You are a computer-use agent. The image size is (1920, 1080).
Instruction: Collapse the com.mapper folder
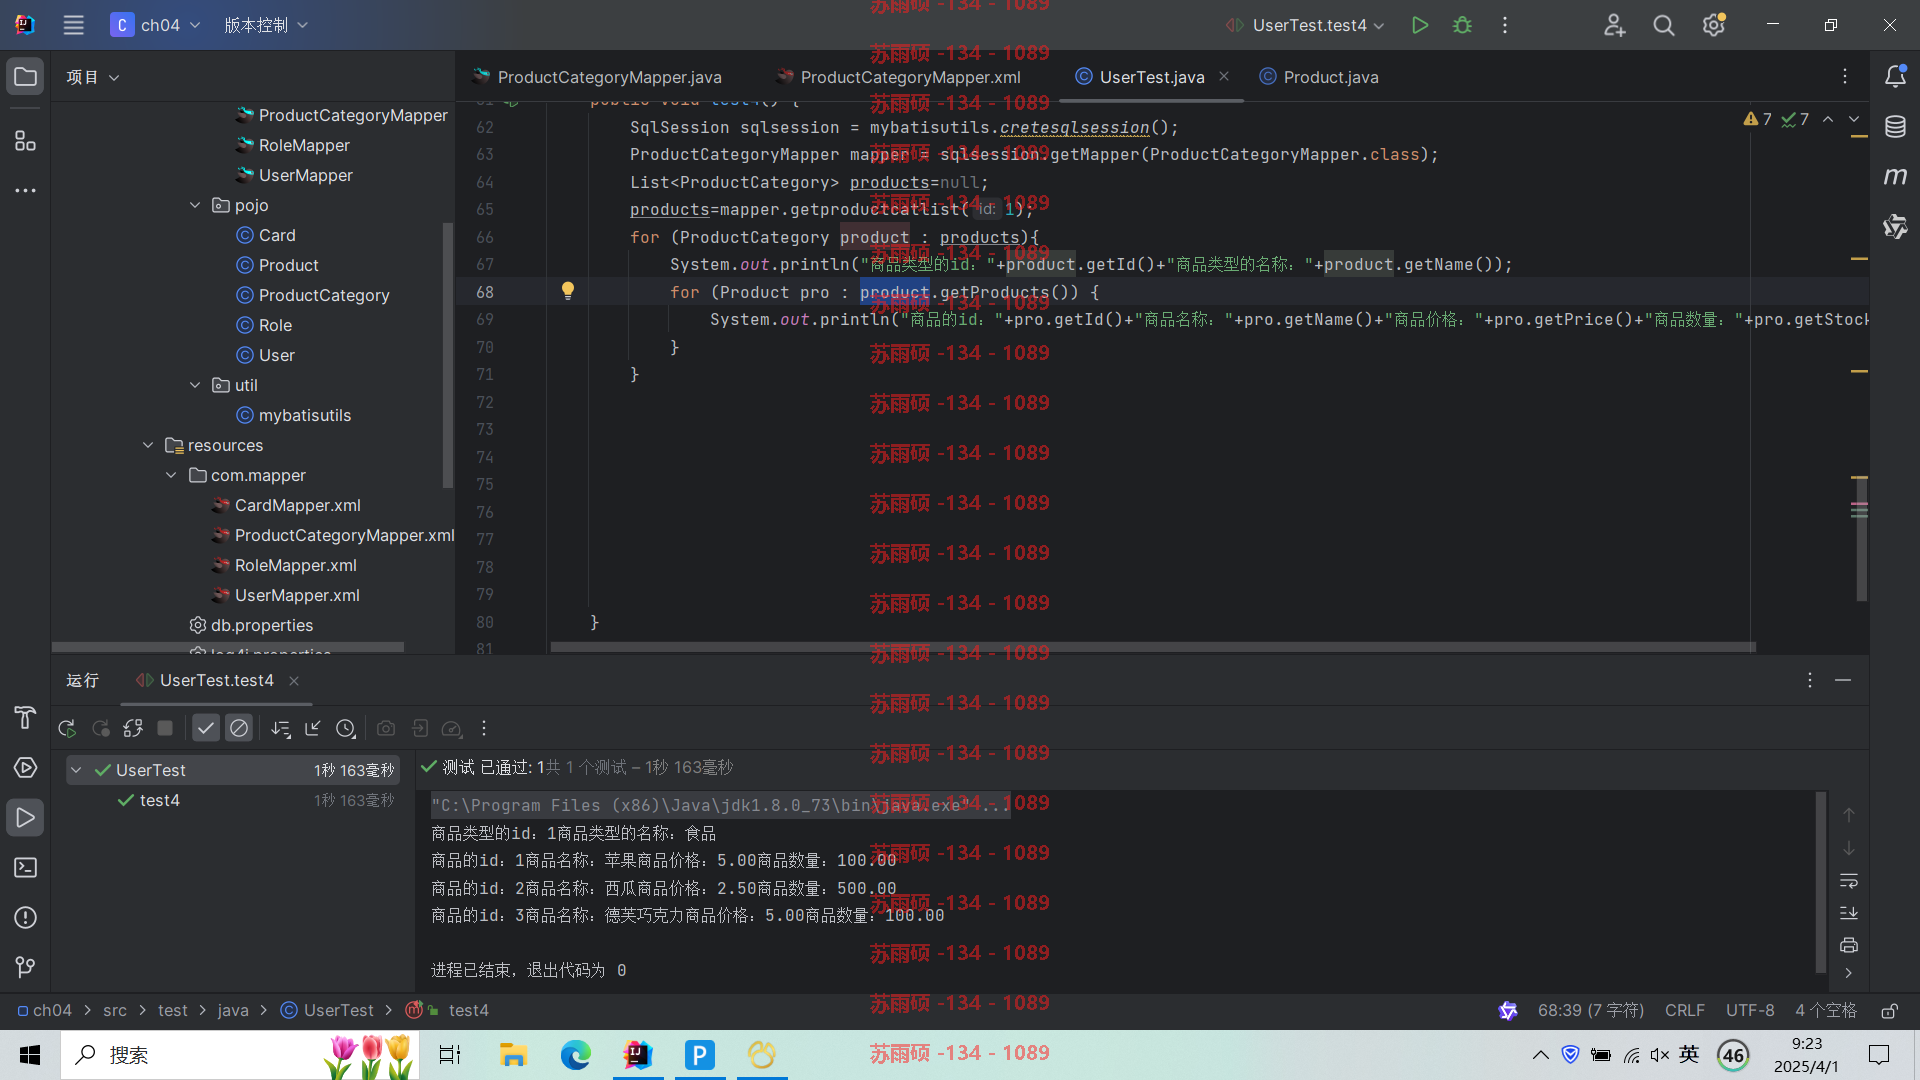point(171,475)
